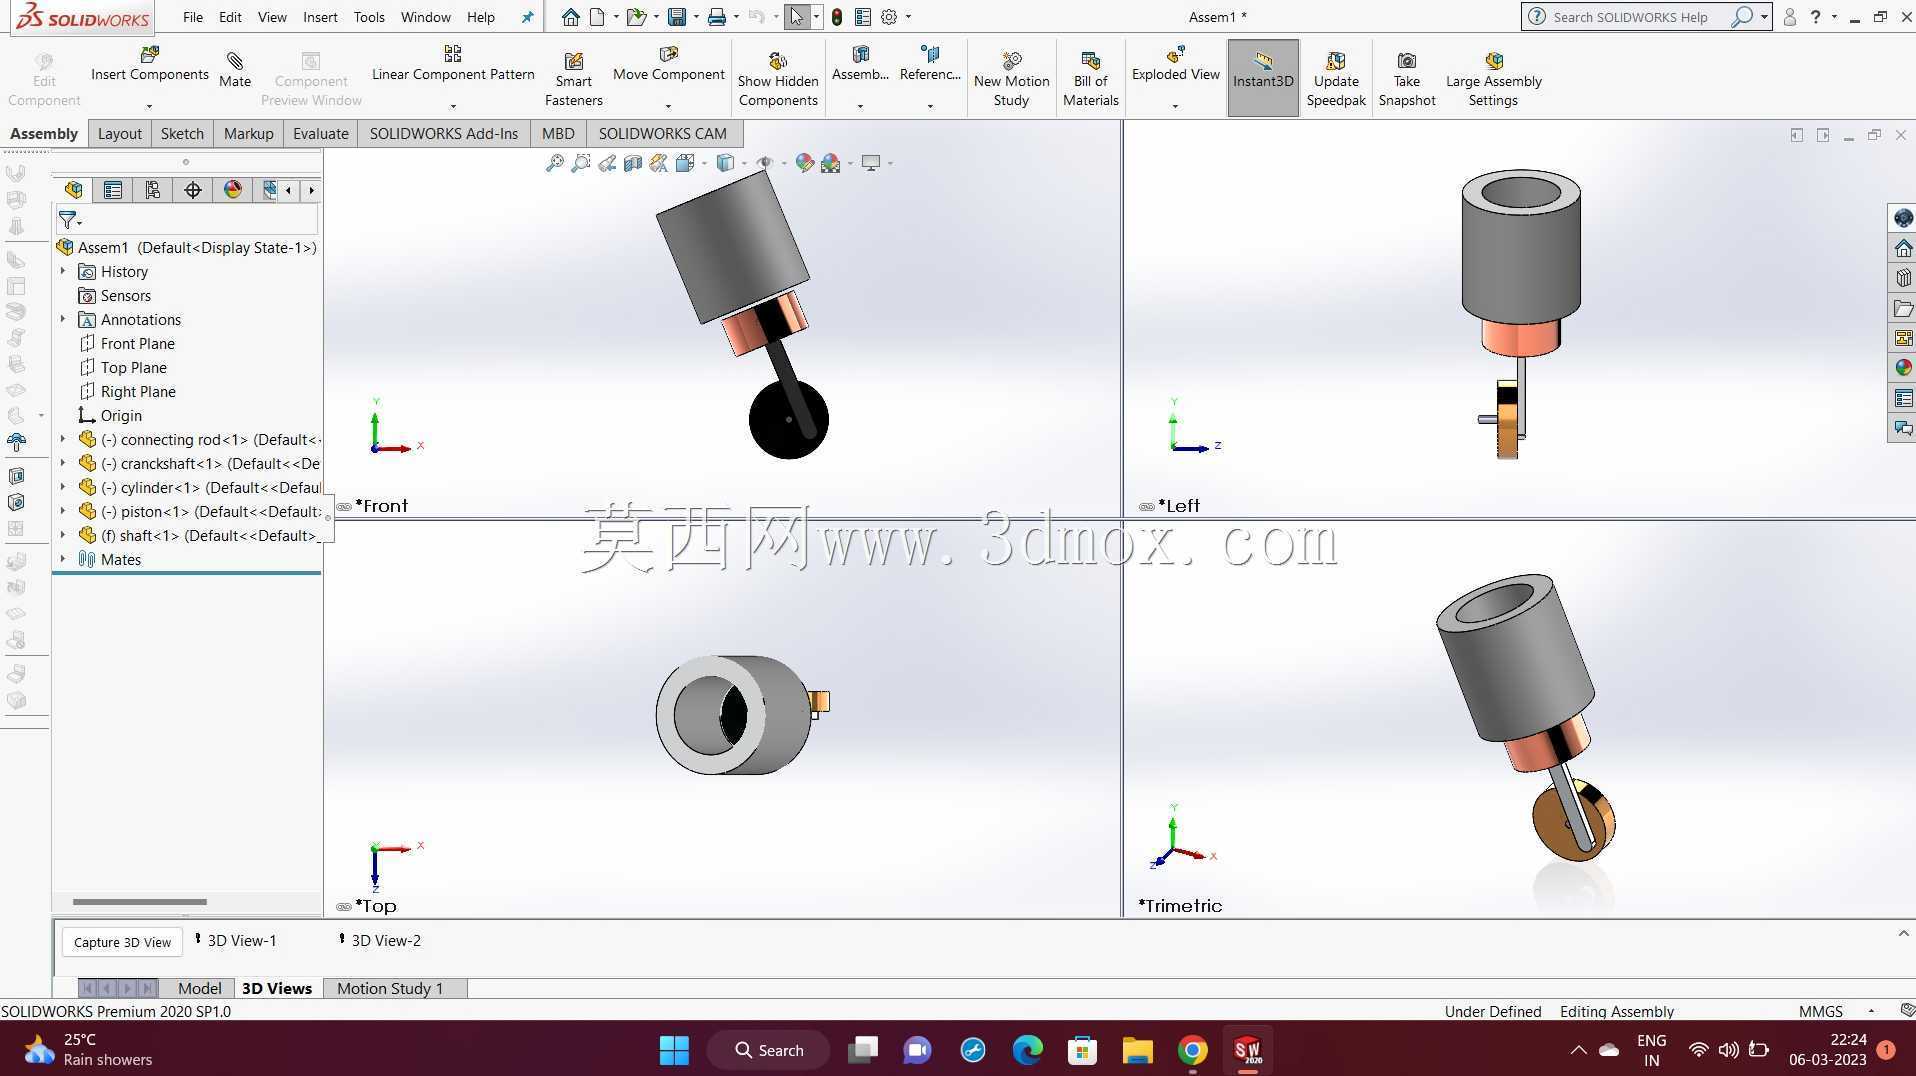Click the Edit Appearance icon
Viewport: 1916px width, 1076px height.
pos(804,163)
